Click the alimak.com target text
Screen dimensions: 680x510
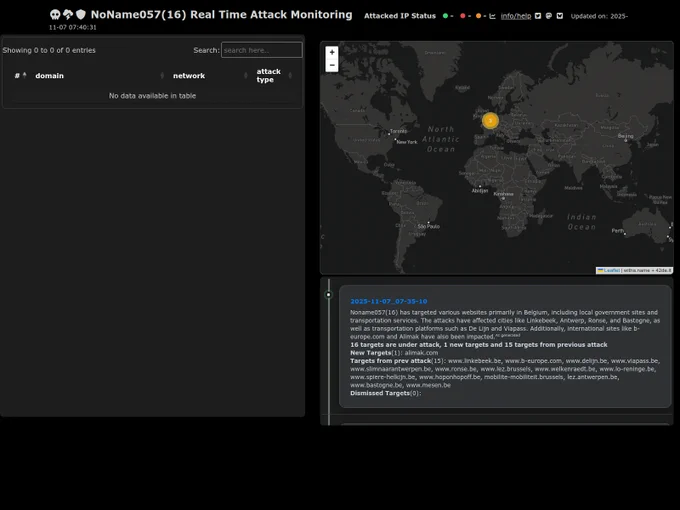[x=421, y=353]
